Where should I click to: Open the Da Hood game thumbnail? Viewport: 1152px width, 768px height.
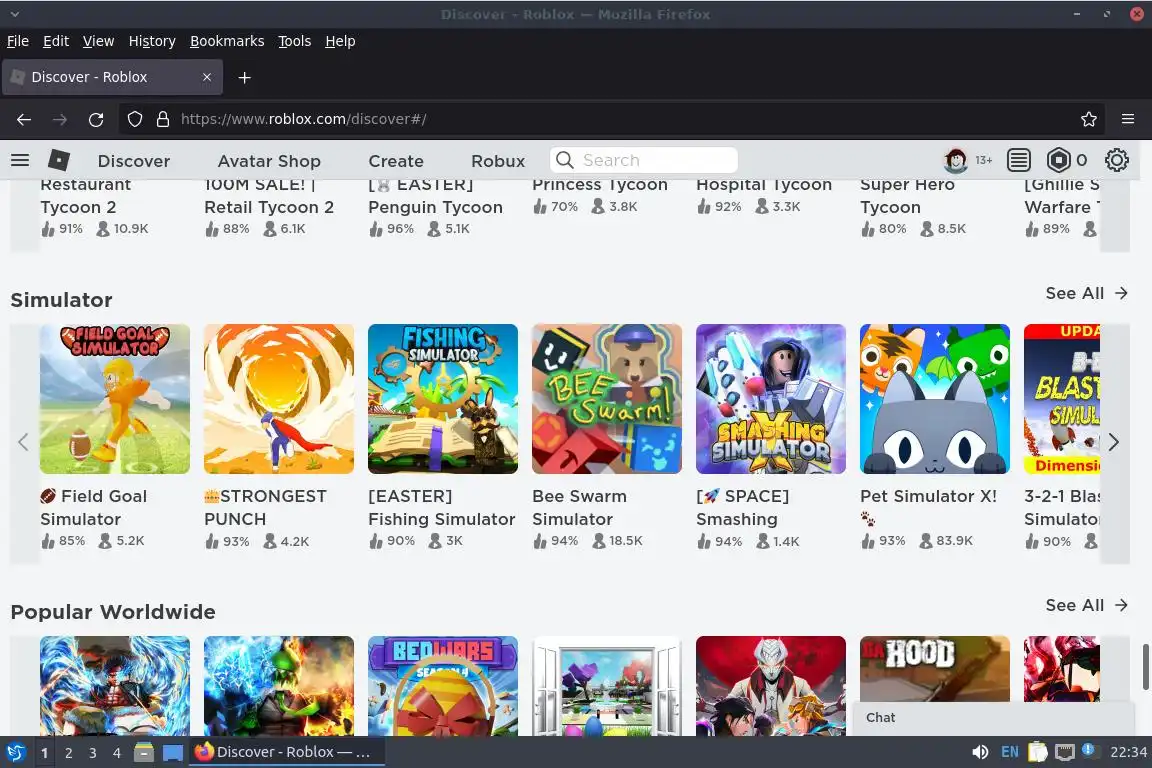[935, 669]
